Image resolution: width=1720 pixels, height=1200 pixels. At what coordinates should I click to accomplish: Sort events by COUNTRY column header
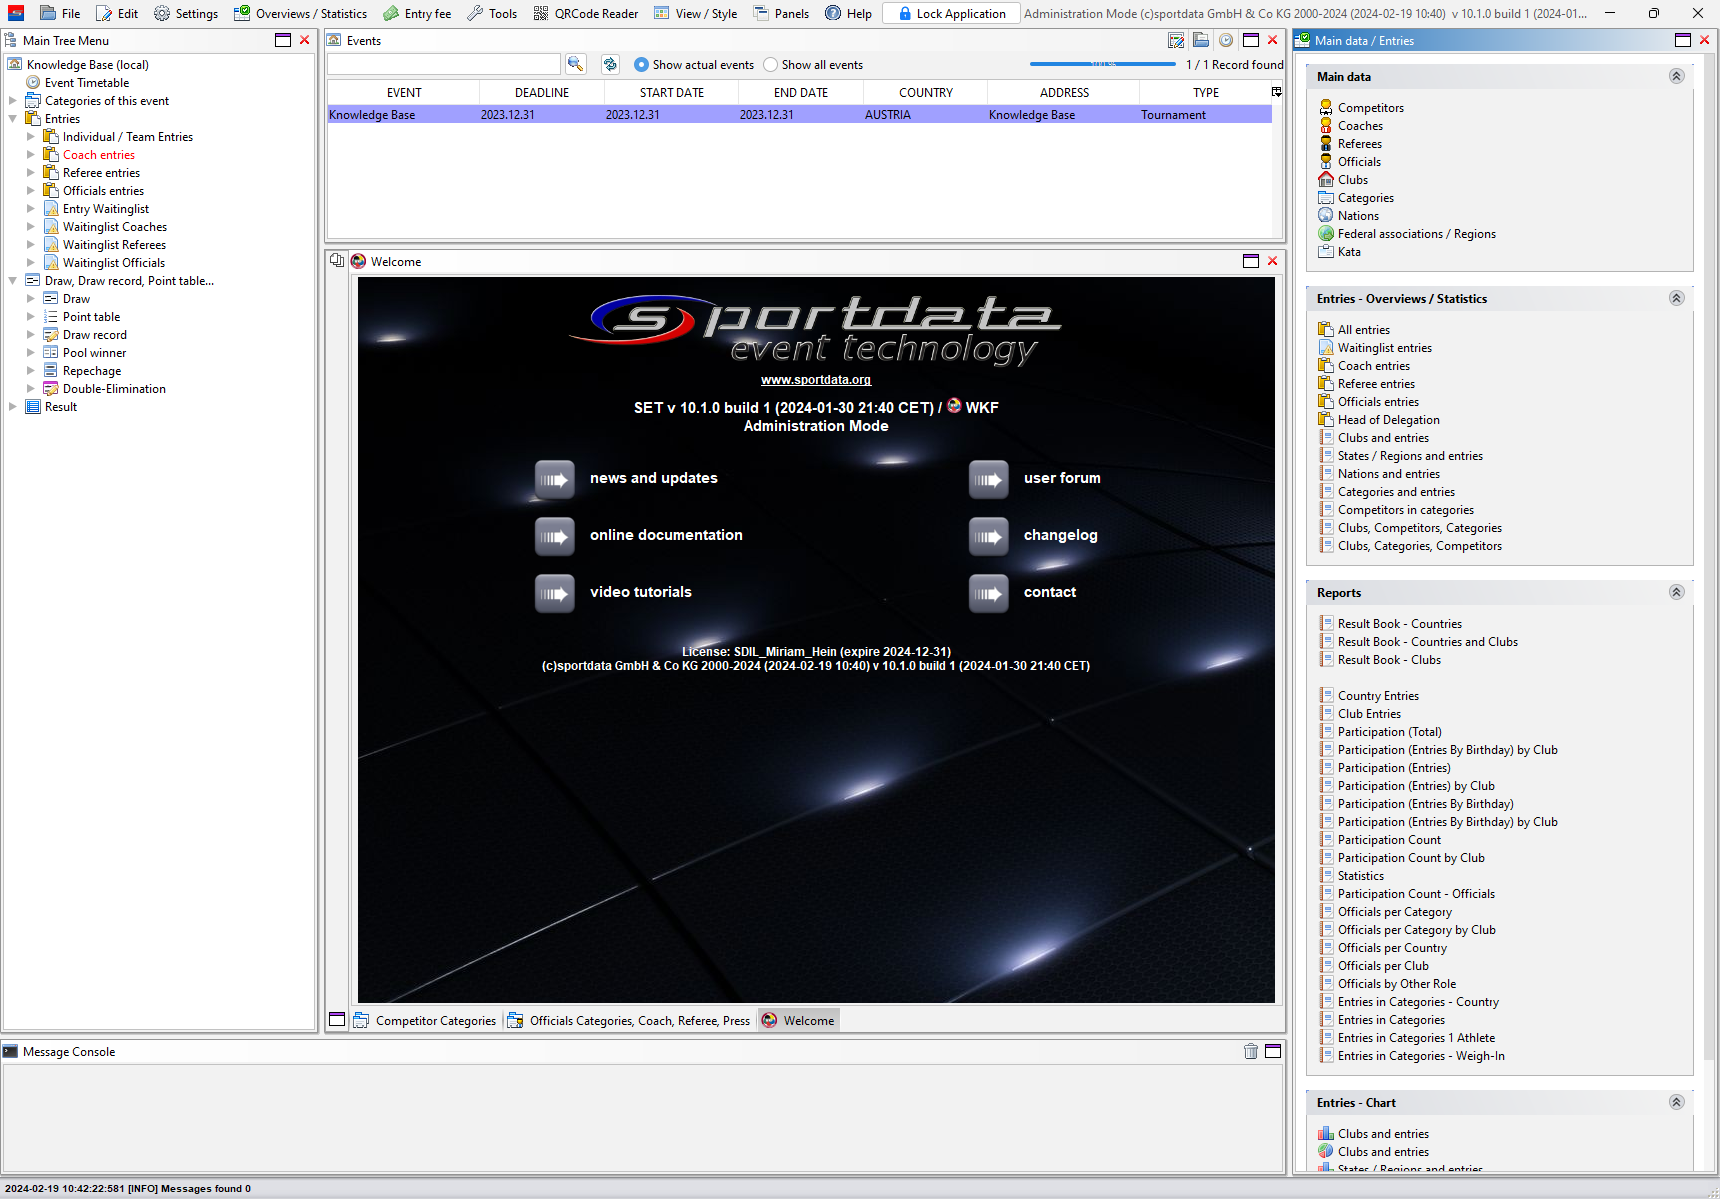pos(925,92)
